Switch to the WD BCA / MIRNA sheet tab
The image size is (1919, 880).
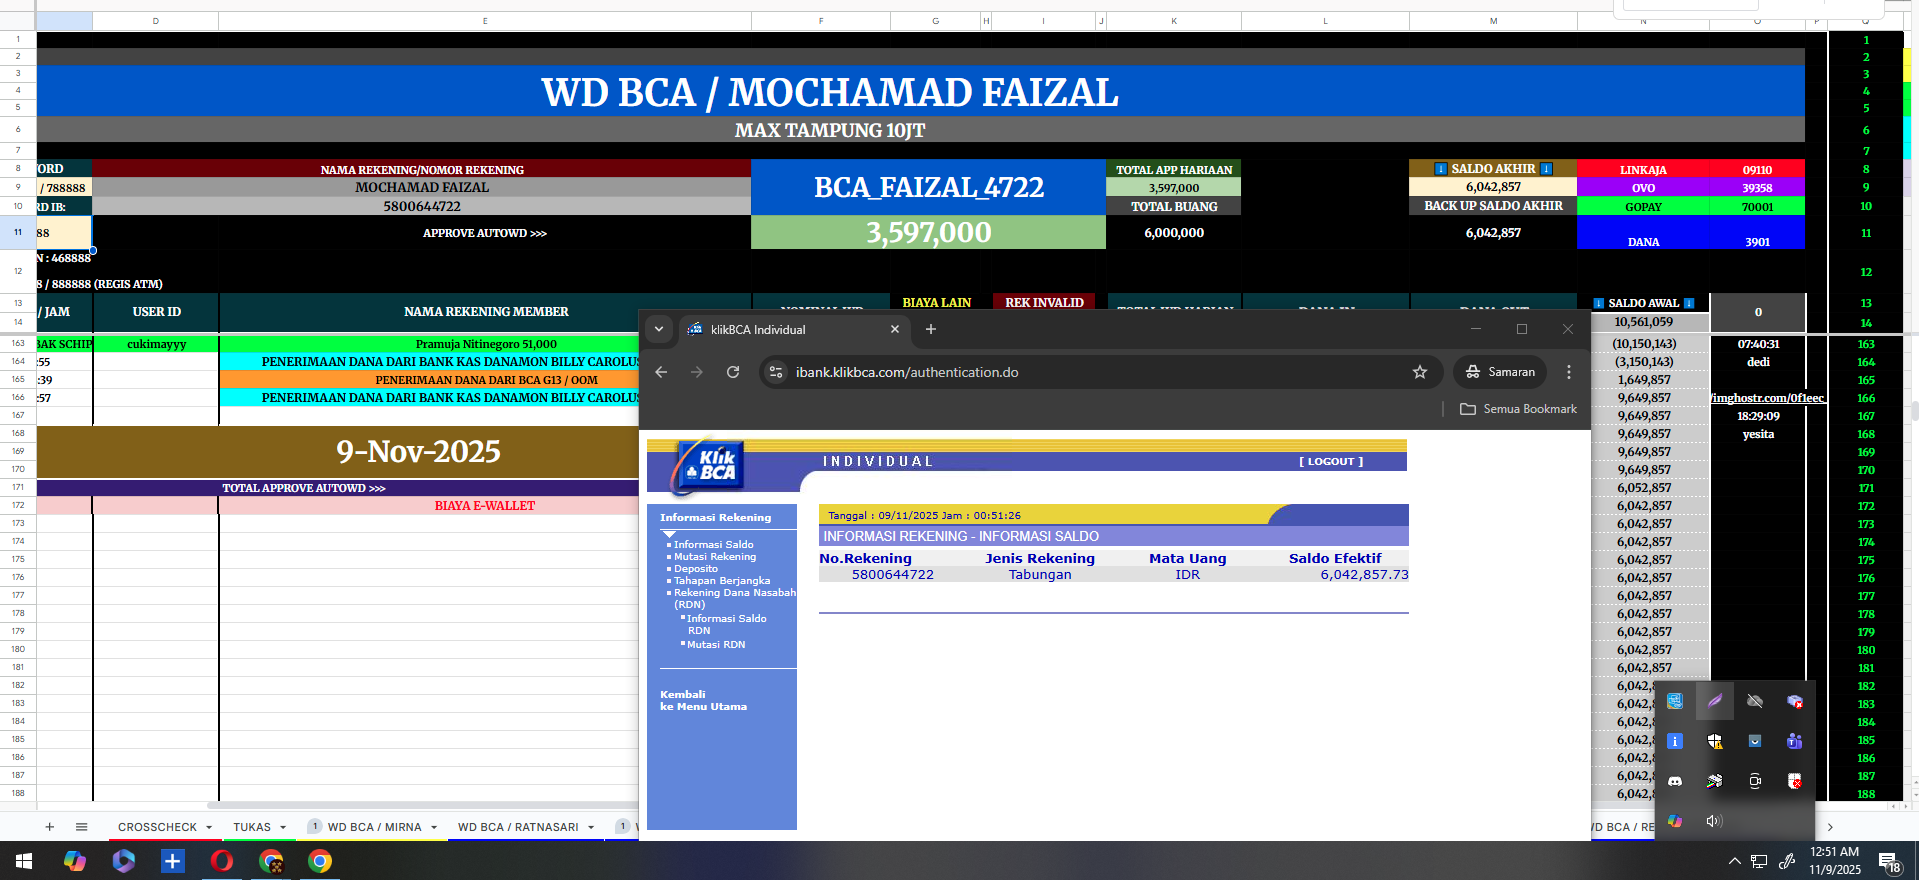tap(374, 827)
